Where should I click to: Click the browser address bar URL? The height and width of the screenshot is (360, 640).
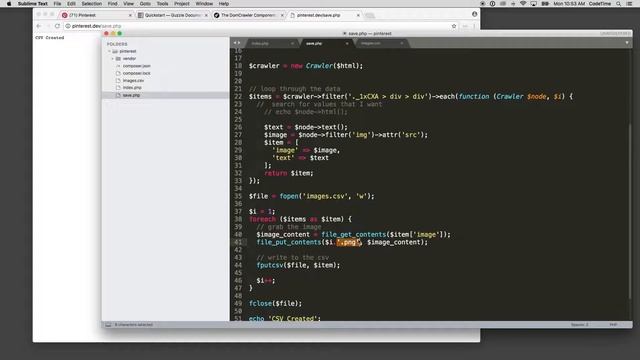pyautogui.click(x=96, y=26)
